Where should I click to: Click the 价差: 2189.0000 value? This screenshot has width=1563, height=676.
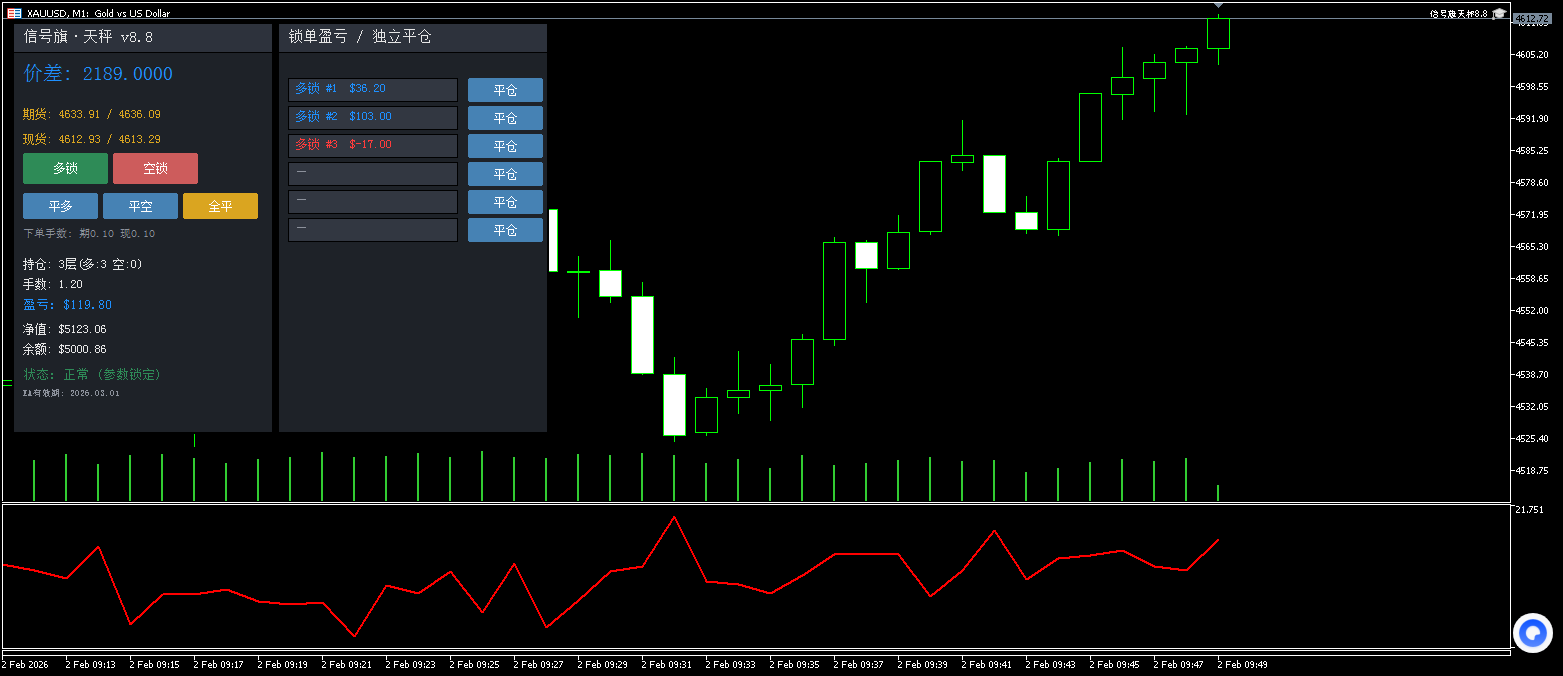click(98, 74)
